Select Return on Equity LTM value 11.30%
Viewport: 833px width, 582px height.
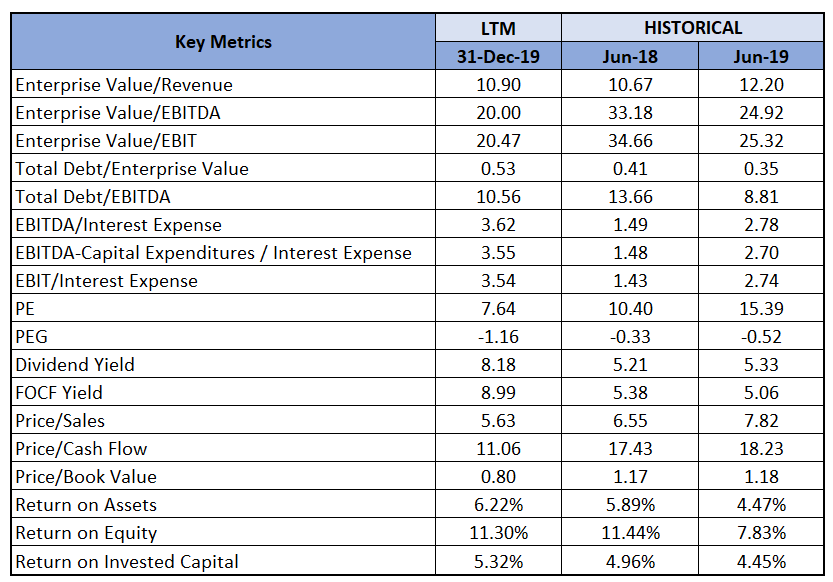pos(498,533)
